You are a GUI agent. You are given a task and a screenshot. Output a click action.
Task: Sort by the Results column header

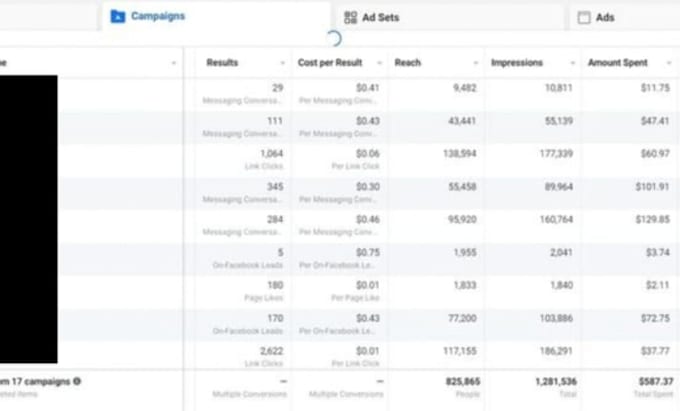pos(222,62)
